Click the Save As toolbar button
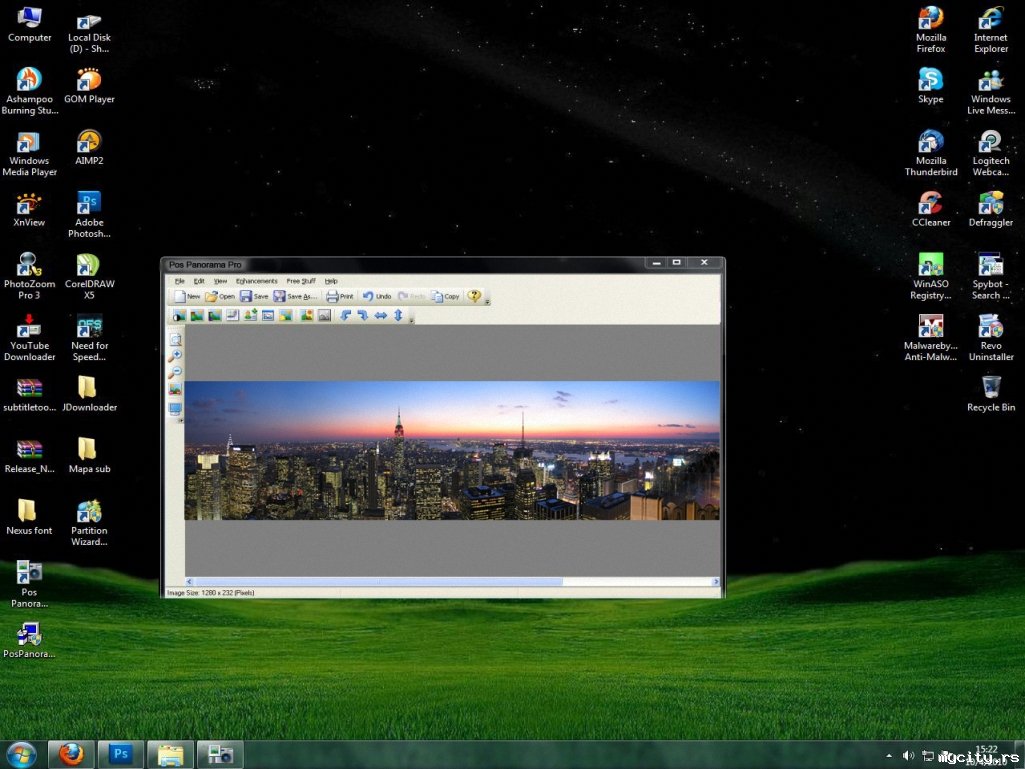 click(295, 296)
